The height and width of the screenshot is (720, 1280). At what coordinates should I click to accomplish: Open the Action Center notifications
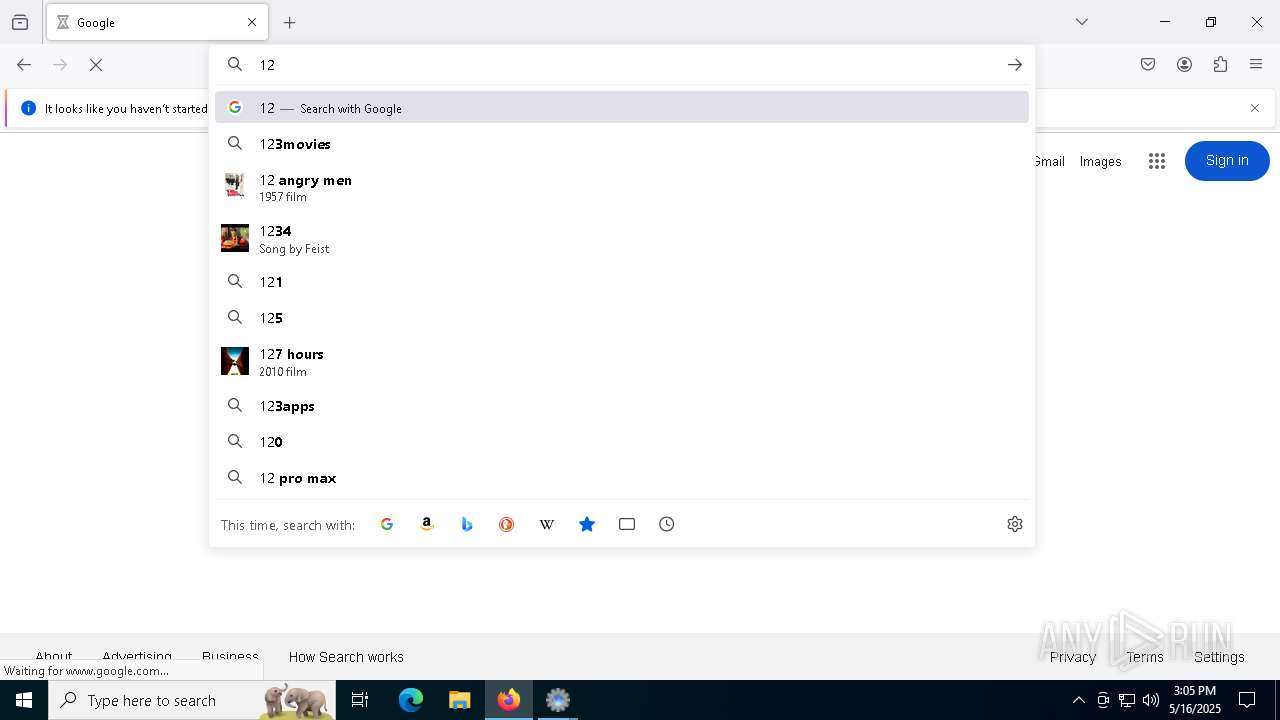[x=1247, y=700]
